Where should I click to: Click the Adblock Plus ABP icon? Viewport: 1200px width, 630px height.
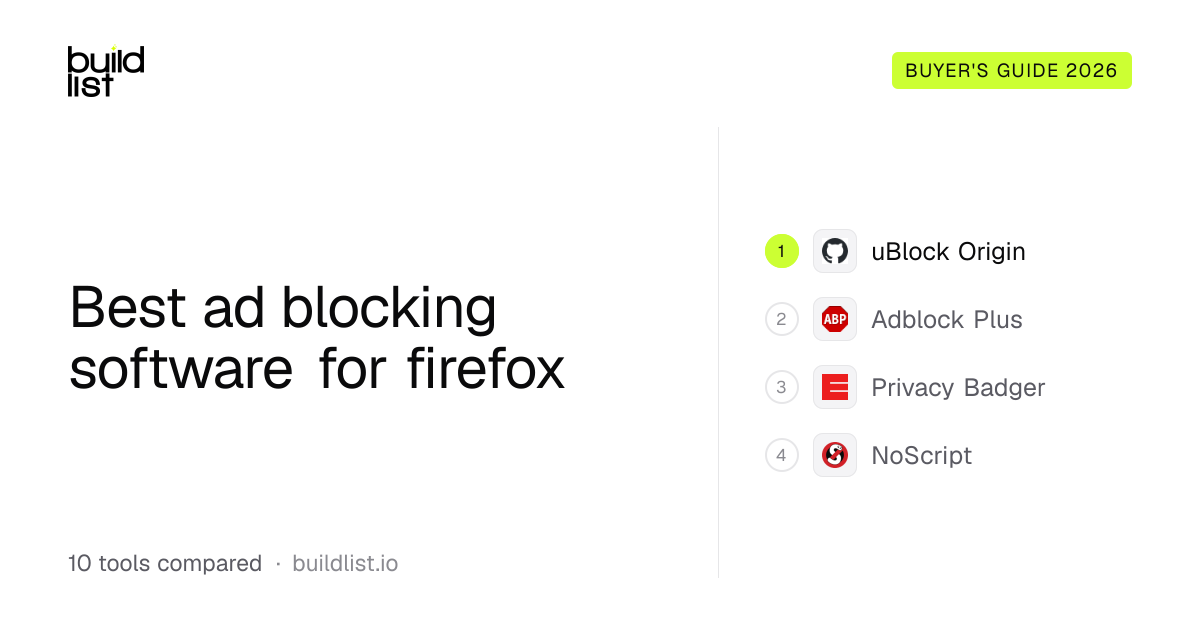pos(835,319)
